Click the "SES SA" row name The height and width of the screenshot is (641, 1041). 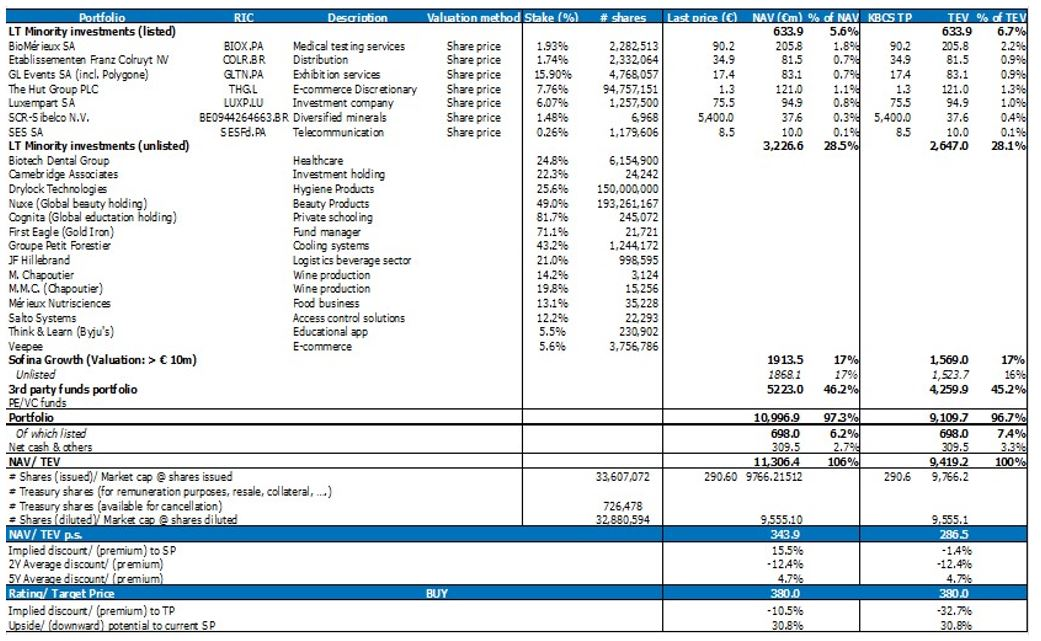[x=25, y=132]
